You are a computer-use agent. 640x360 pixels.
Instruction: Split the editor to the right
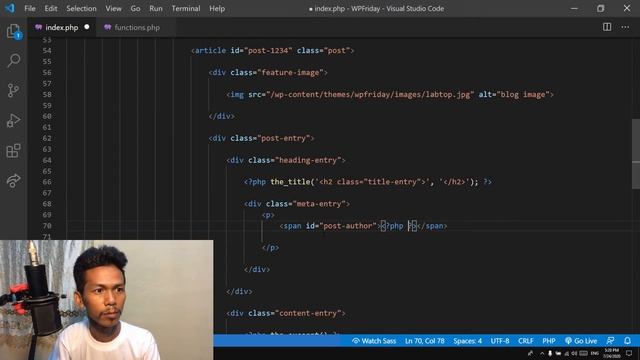tap(607, 27)
